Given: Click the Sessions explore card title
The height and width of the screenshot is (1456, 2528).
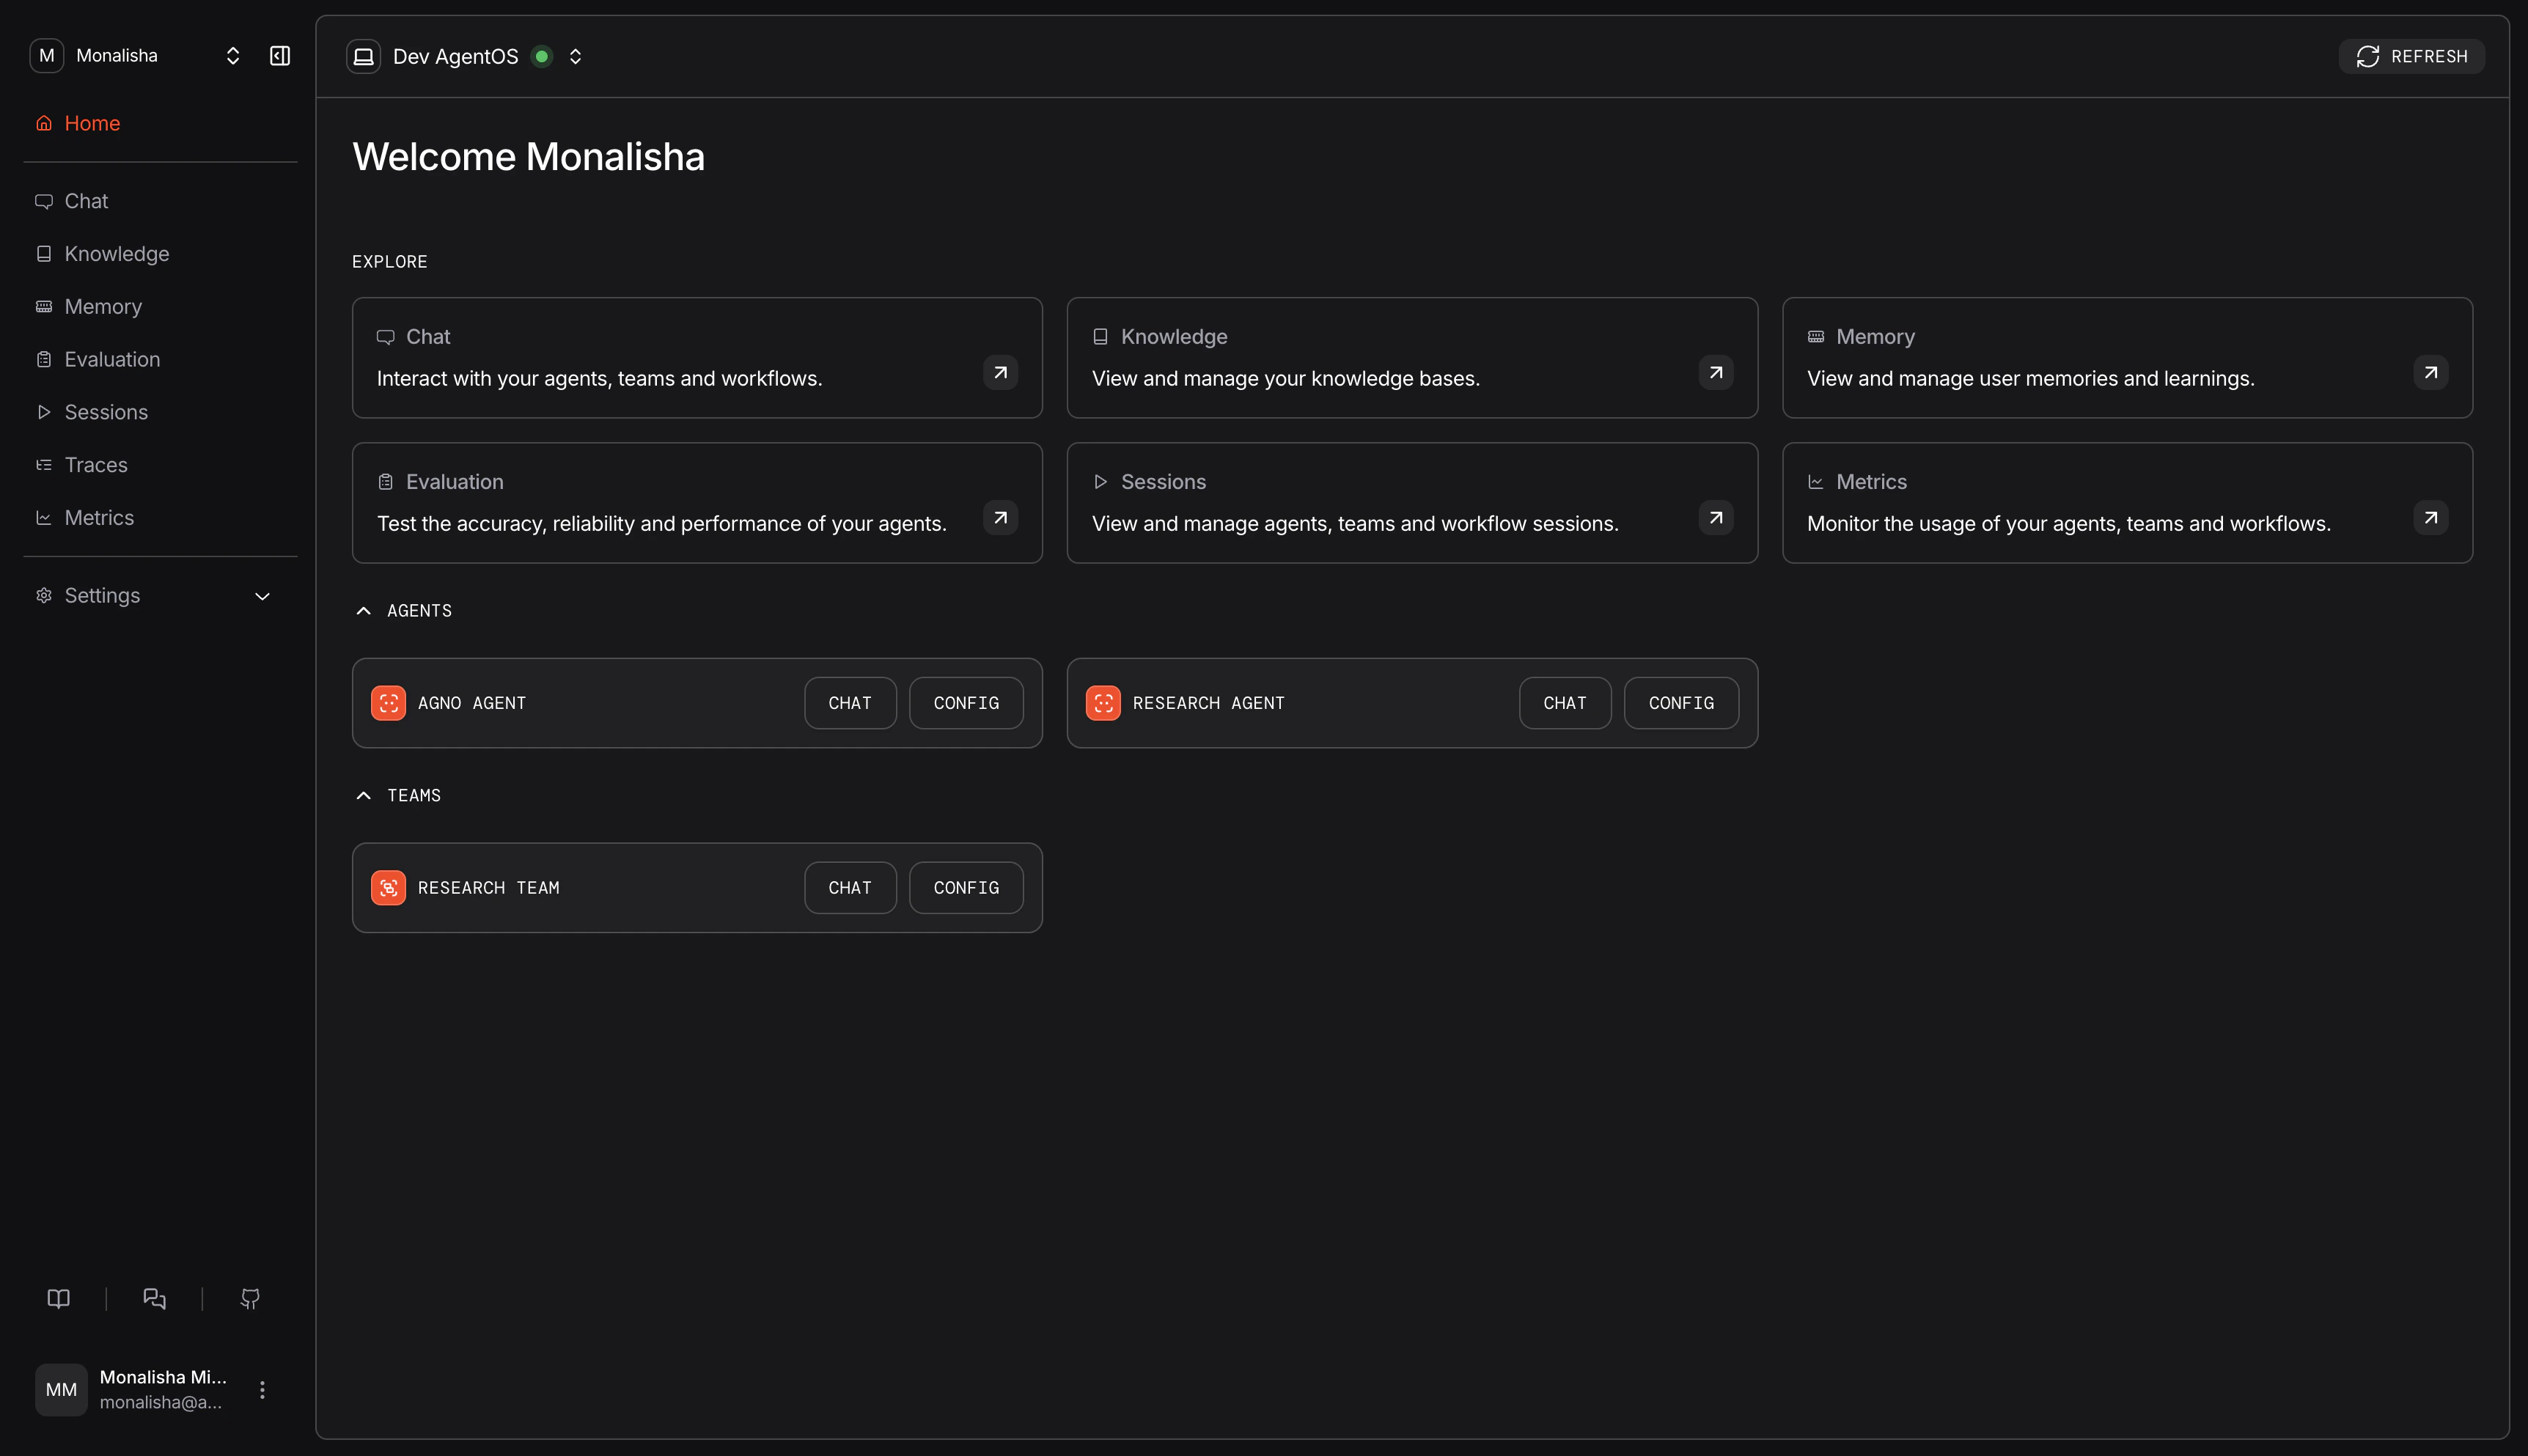Looking at the screenshot, I should [x=1163, y=482].
